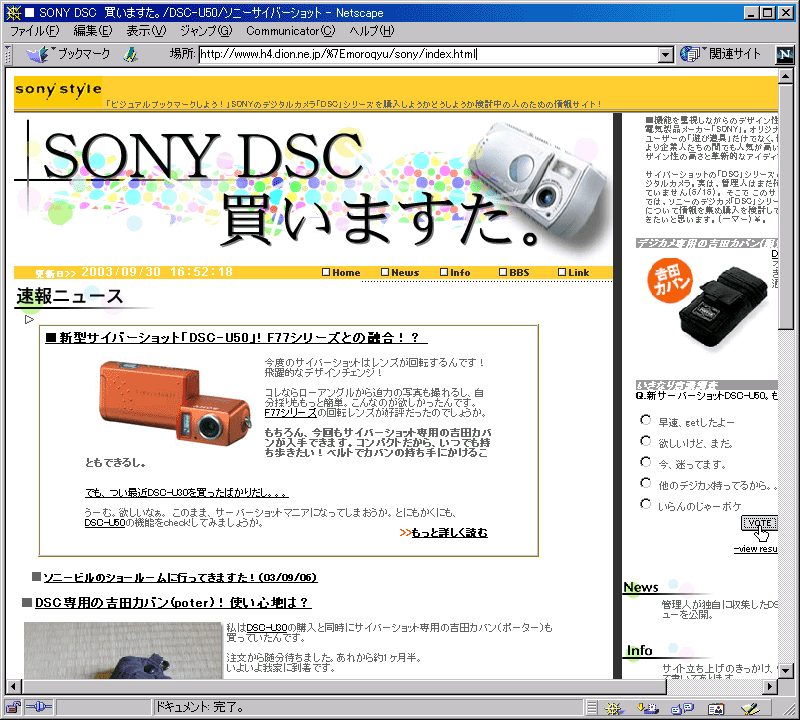Click the 'News' sidebar heading
The height and width of the screenshot is (720, 800).
click(641, 587)
